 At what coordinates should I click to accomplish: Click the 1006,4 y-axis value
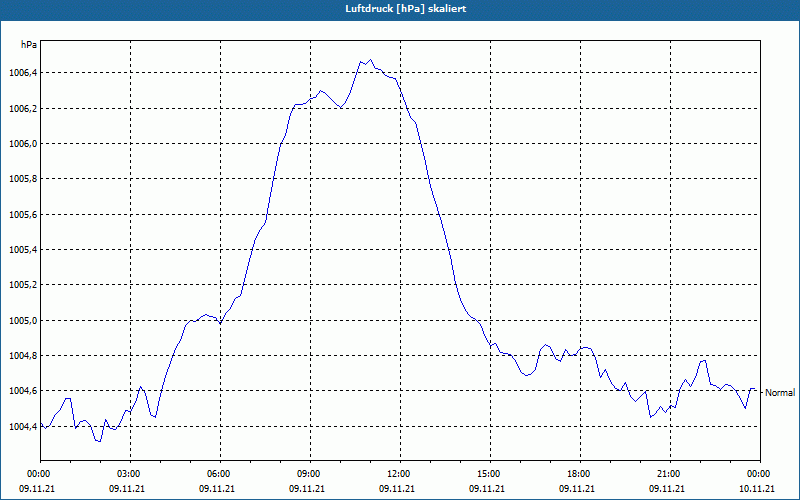23,73
